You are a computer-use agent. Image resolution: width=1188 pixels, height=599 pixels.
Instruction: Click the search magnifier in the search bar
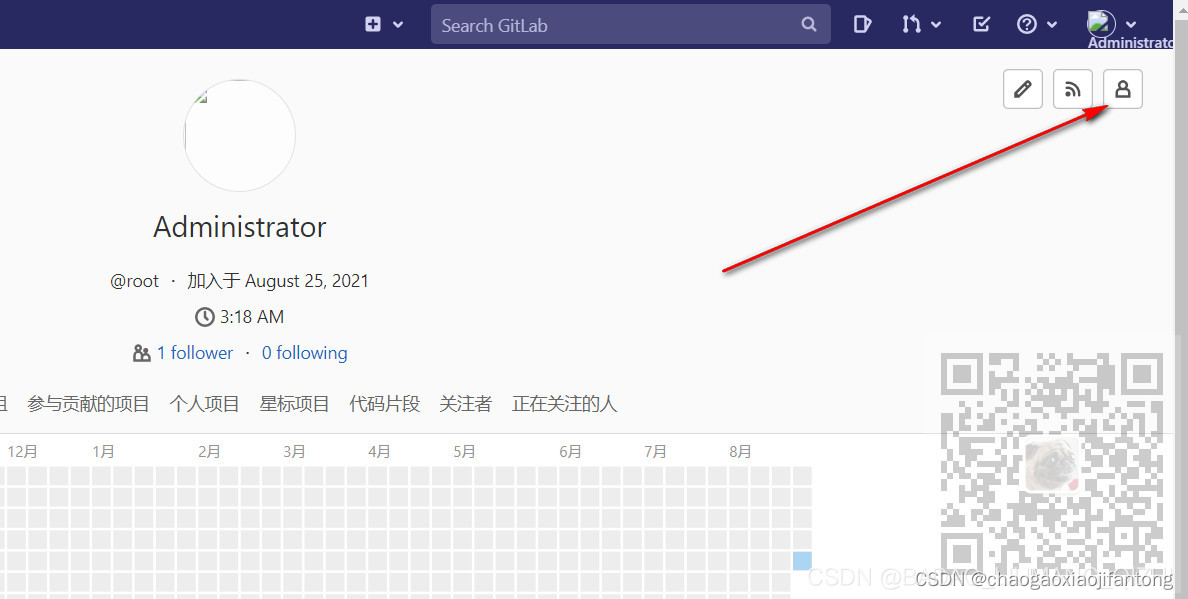coord(808,24)
